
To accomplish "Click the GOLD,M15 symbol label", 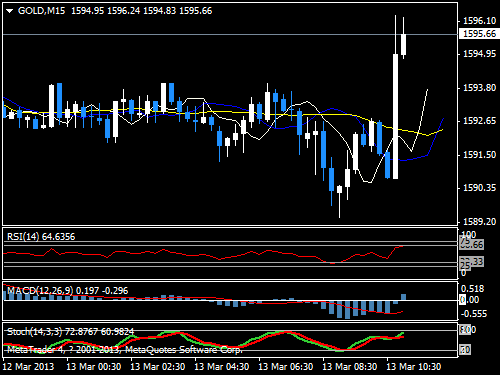I will click(41, 11).
